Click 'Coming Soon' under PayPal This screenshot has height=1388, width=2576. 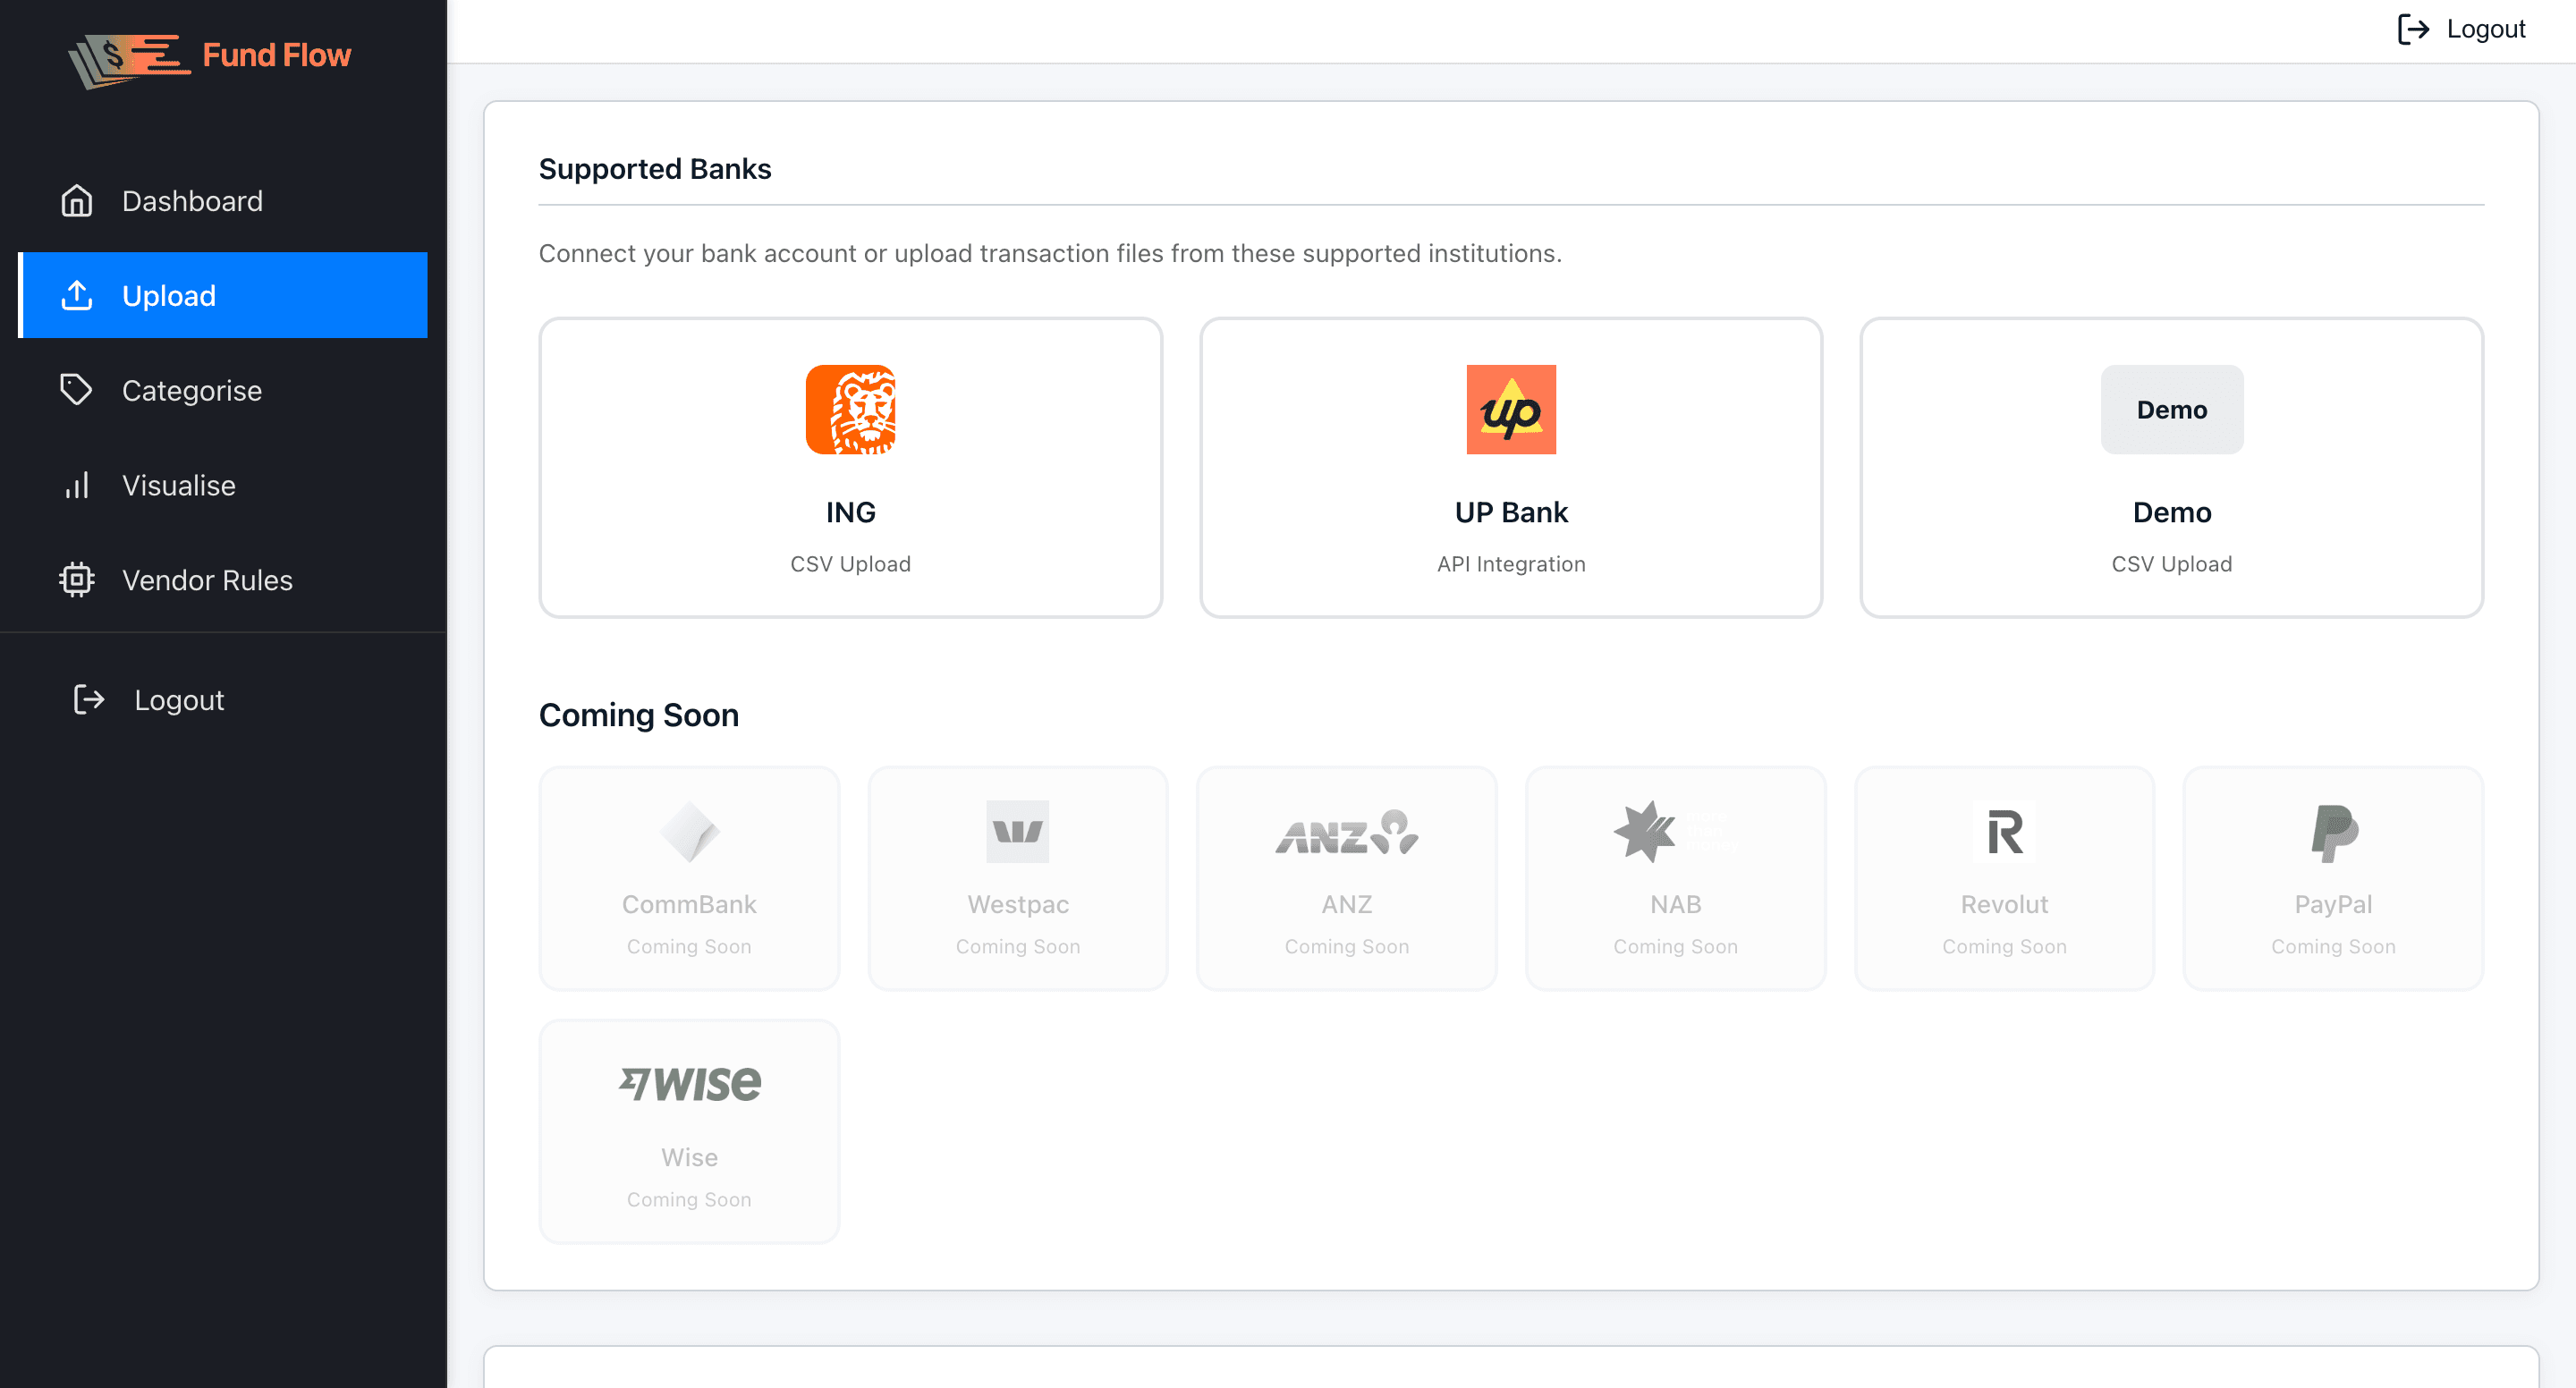click(2334, 946)
